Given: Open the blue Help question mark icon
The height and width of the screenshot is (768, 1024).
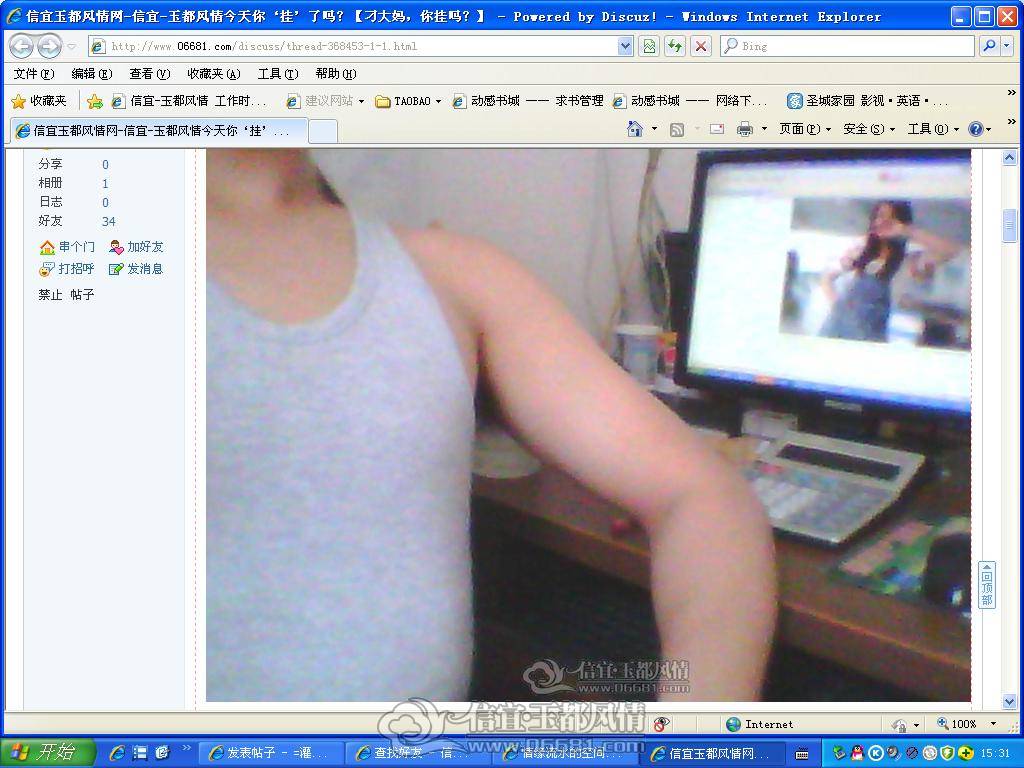Looking at the screenshot, I should coord(976,129).
